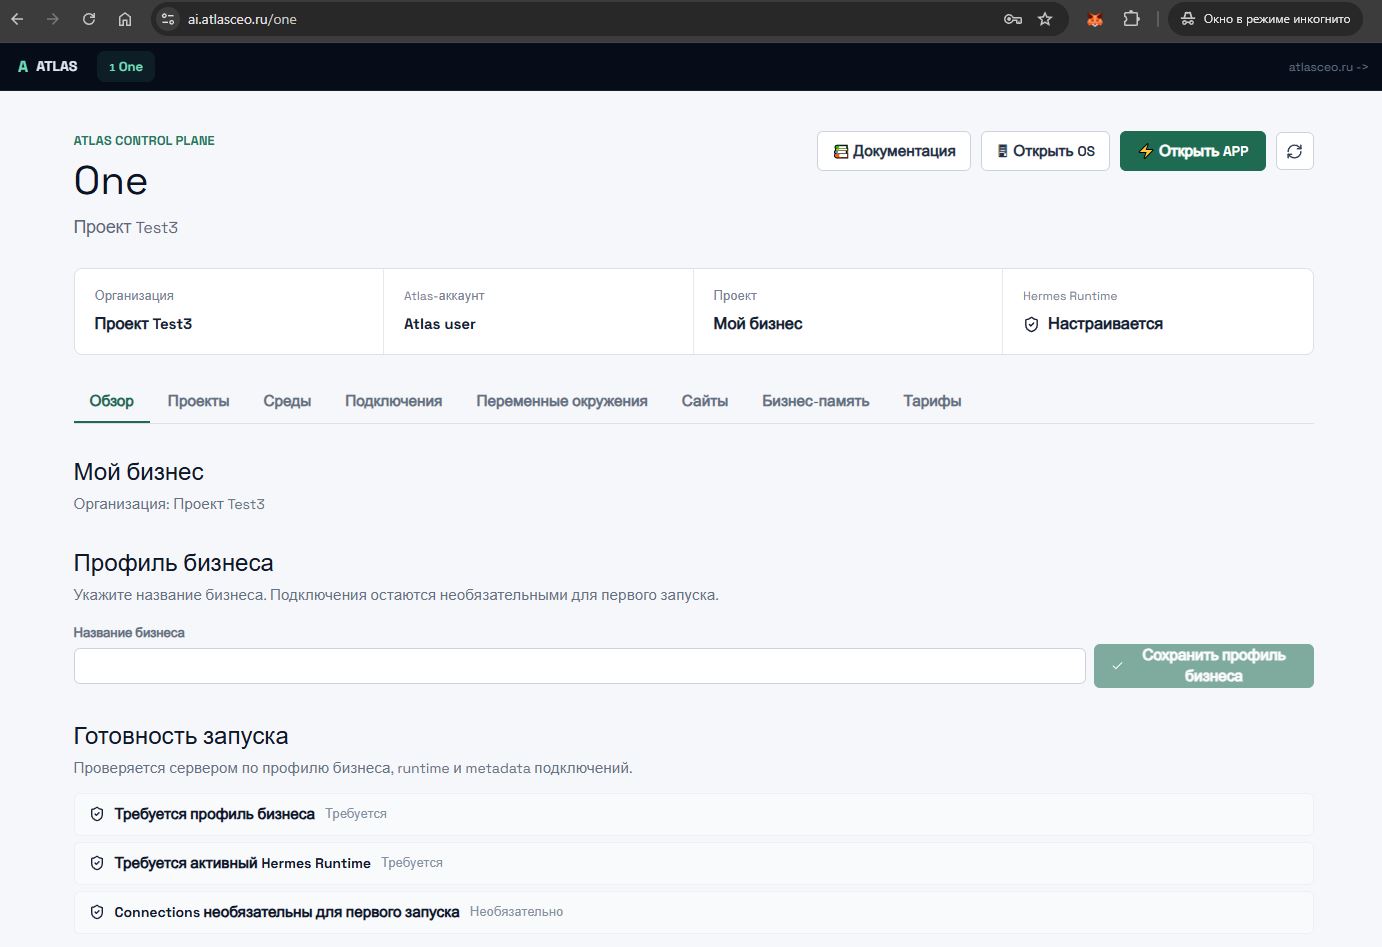
Task: Open the Сайты tab
Action: tap(705, 401)
